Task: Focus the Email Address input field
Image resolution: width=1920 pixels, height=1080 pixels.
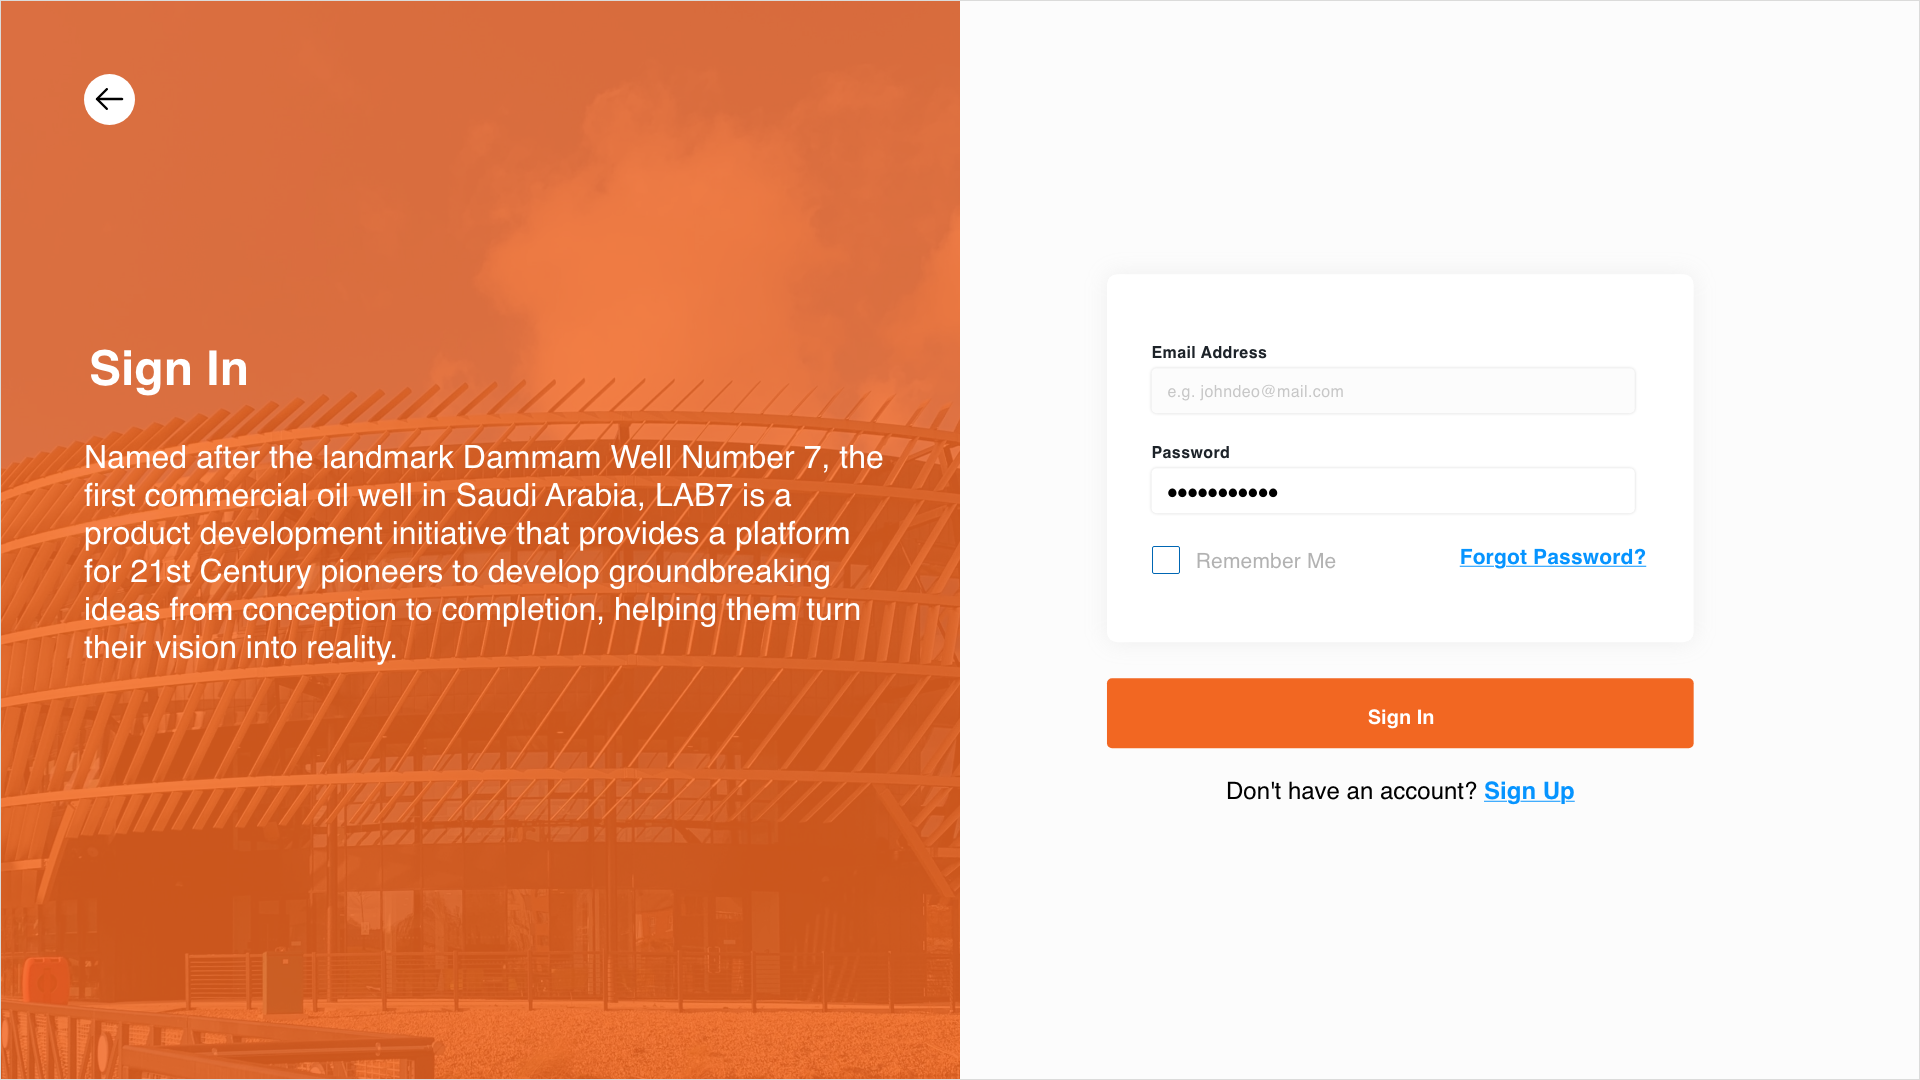Action: 1392,391
